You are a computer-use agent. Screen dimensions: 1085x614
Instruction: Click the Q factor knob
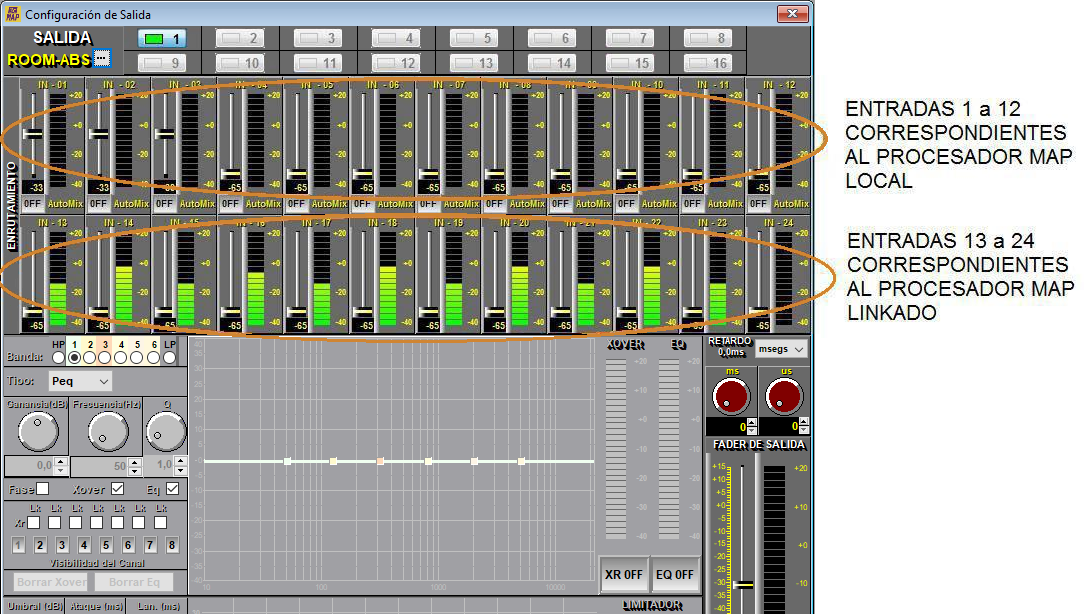tap(166, 431)
